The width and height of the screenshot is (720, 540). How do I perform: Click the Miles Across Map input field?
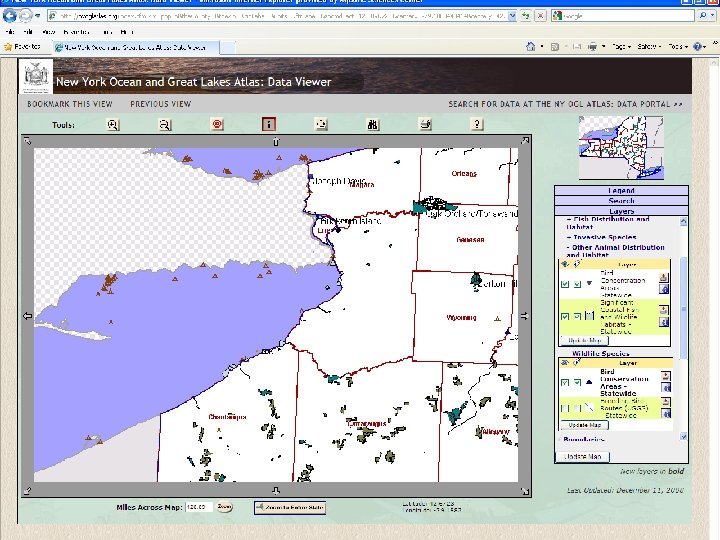click(198, 507)
